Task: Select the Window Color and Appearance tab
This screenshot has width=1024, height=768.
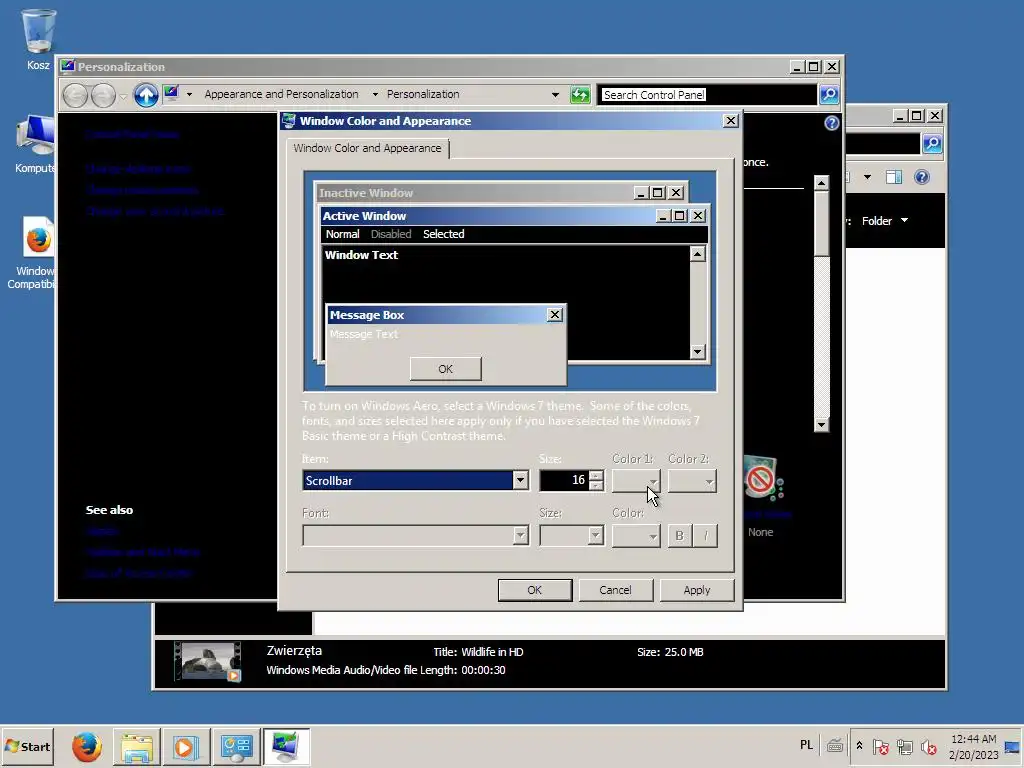Action: click(368, 148)
